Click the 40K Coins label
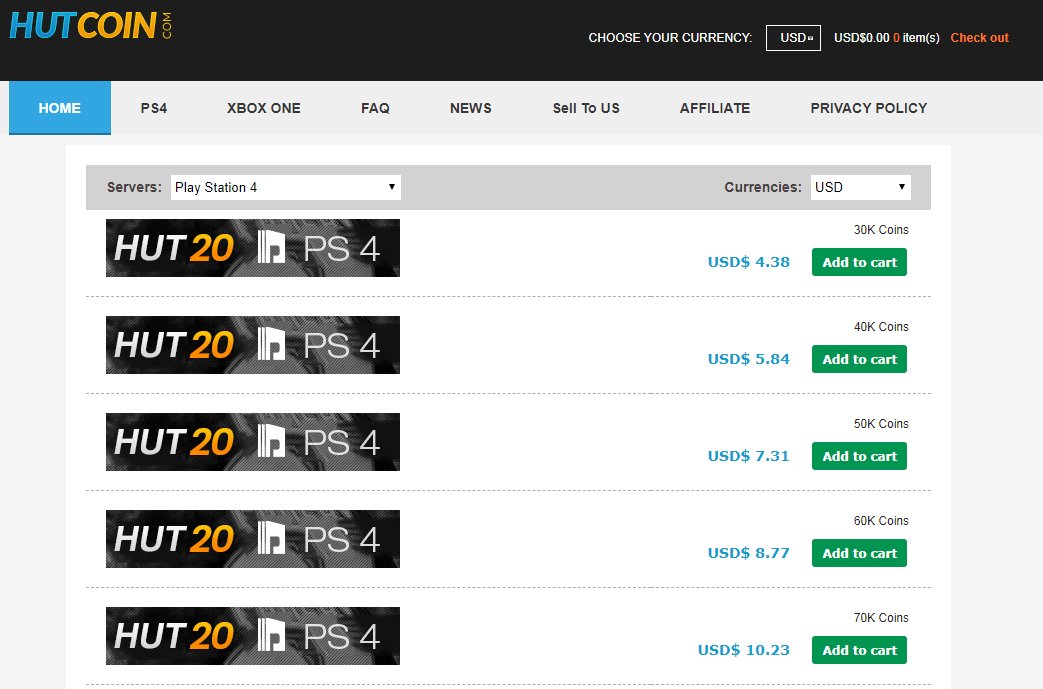 coord(881,327)
